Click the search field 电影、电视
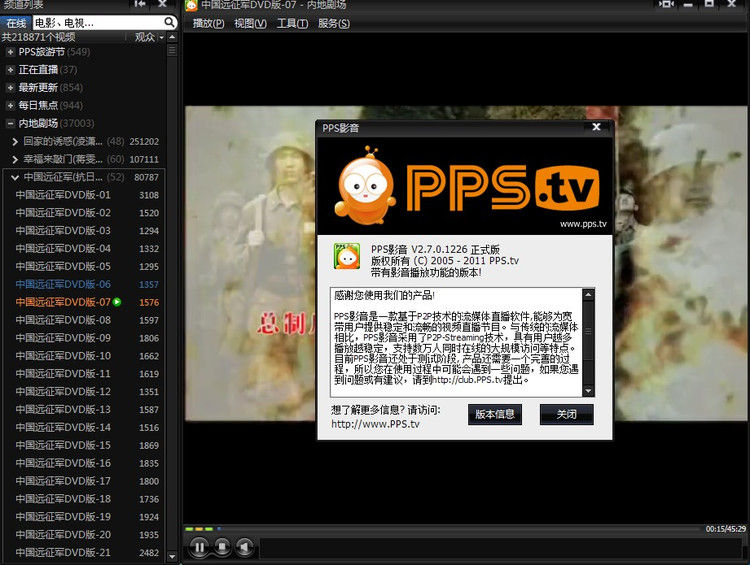 click(98, 22)
